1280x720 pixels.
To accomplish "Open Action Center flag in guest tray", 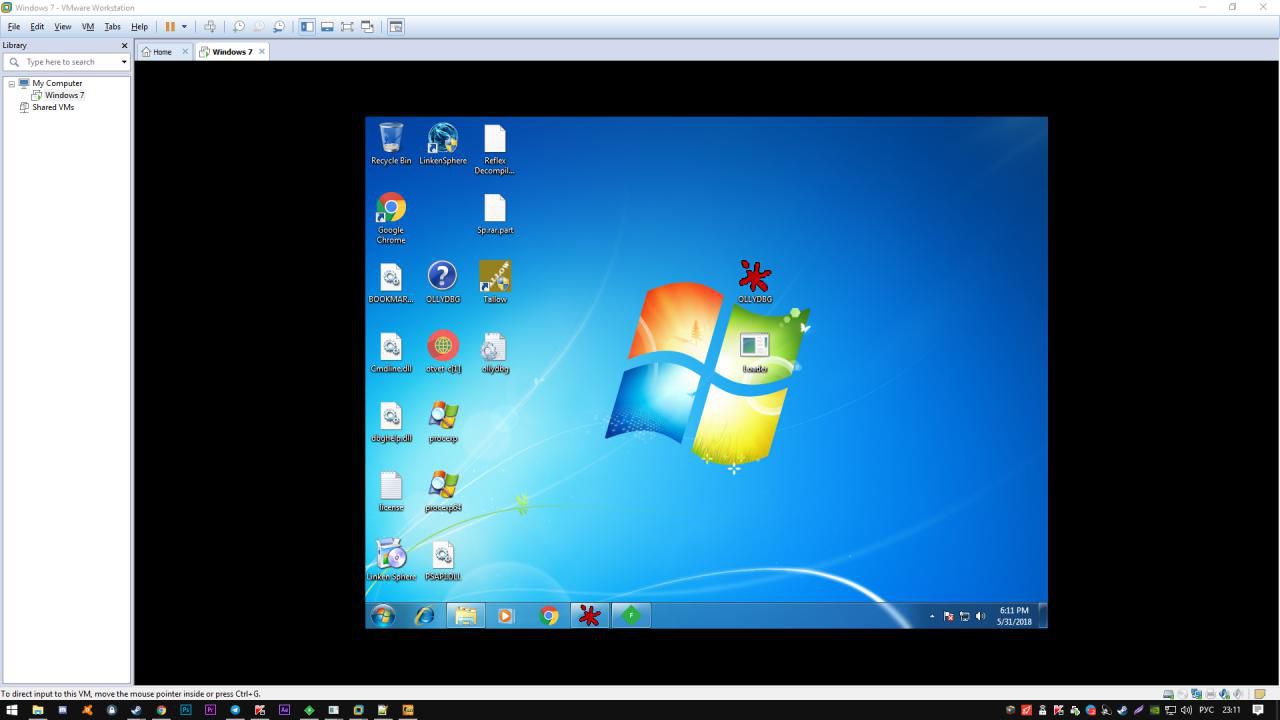I will click(949, 616).
